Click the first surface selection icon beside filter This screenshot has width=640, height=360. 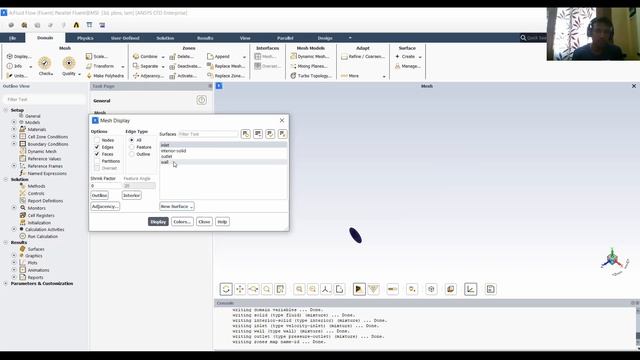click(x=245, y=134)
